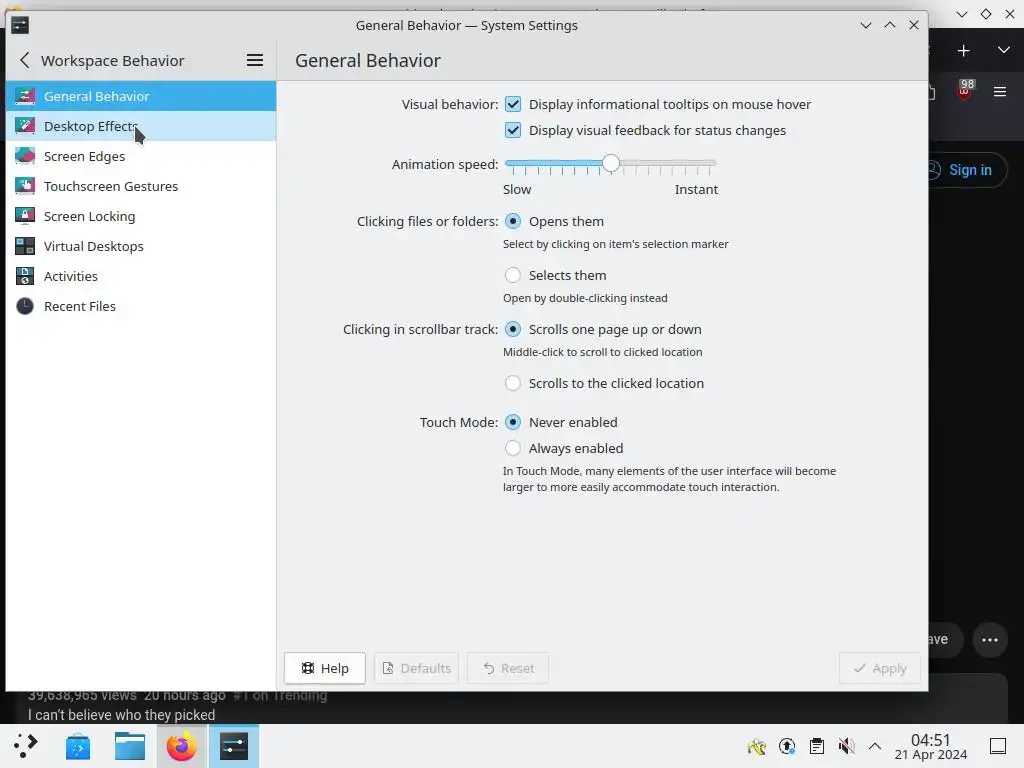
Task: Set Touch Mode to Never enabled
Action: (513, 422)
